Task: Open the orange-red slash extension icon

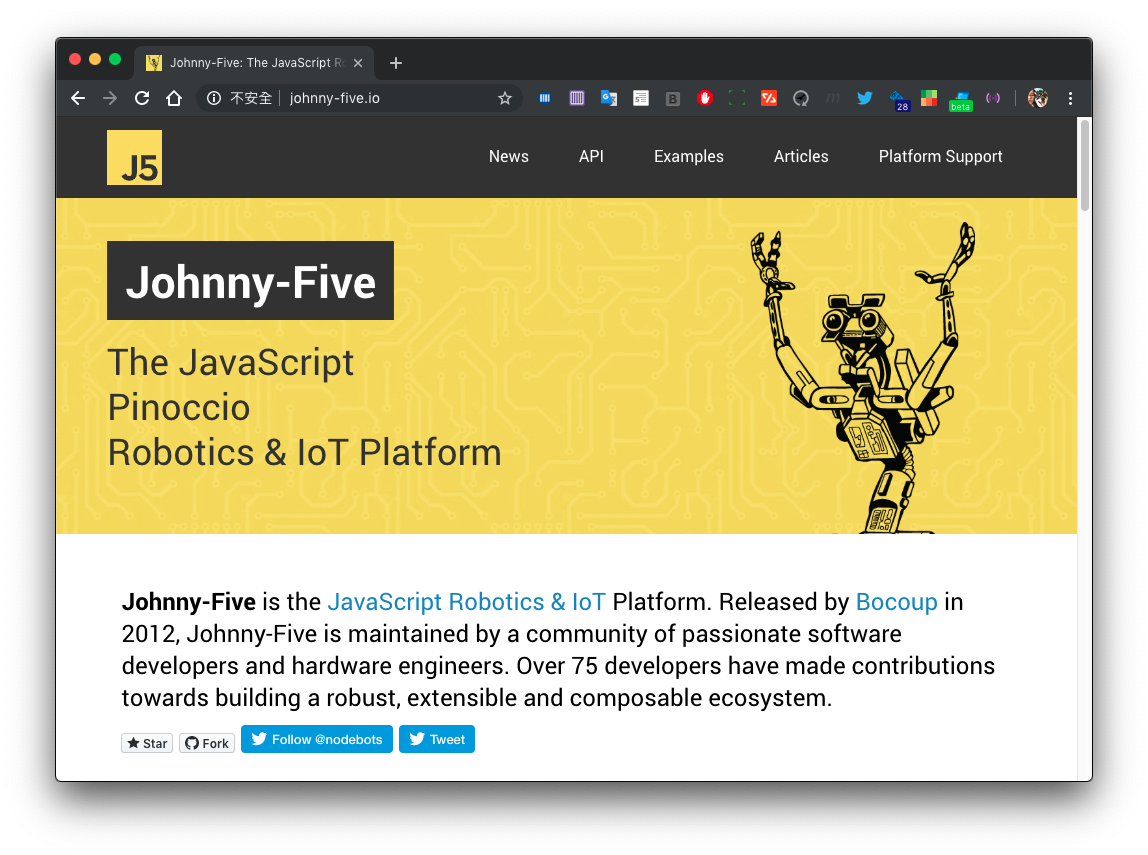Action: (x=769, y=98)
